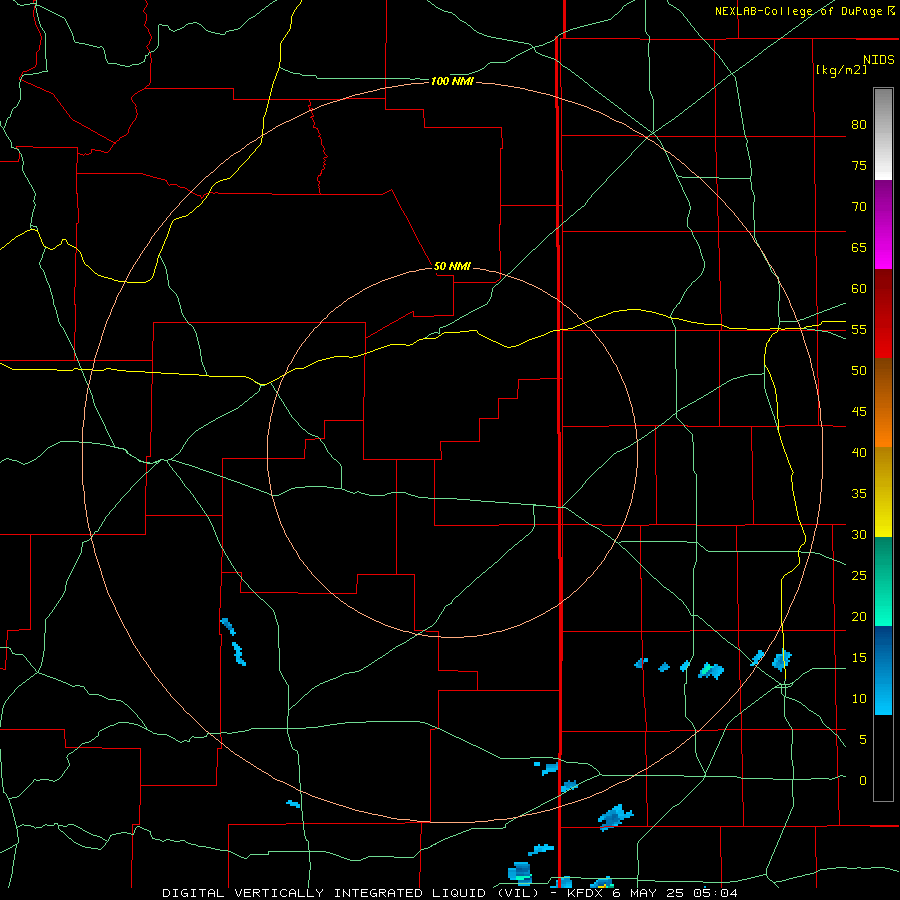Click the scale value "55"
Viewport: 900px width, 900px height.
click(x=859, y=330)
